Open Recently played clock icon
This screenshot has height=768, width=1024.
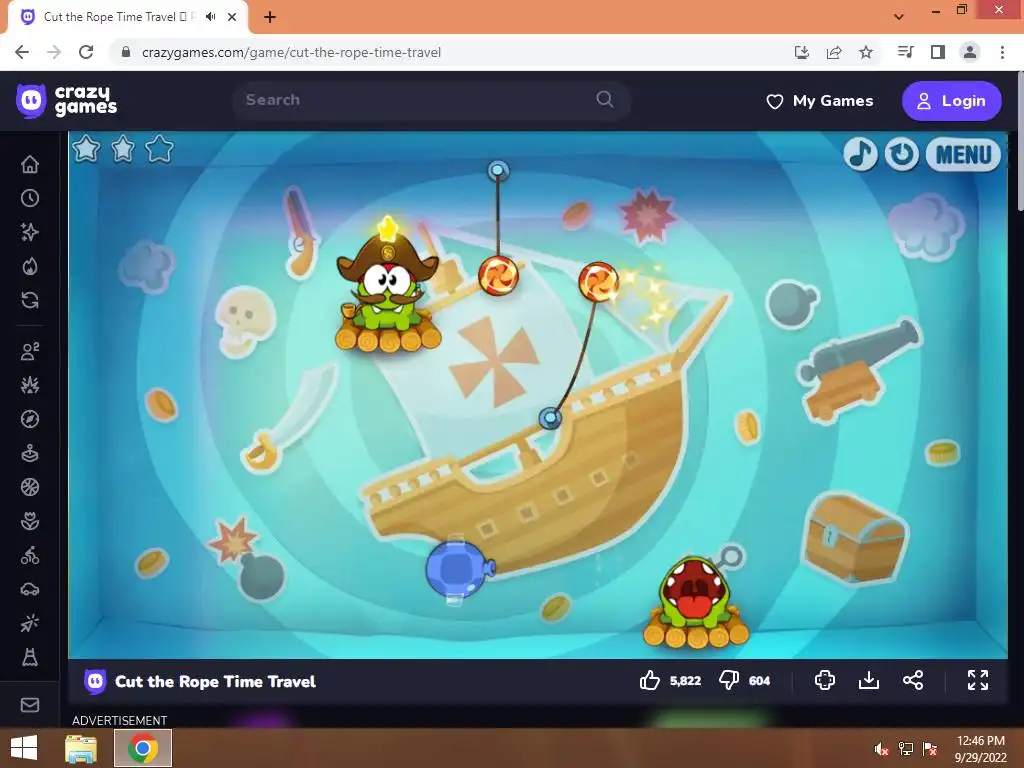30,198
